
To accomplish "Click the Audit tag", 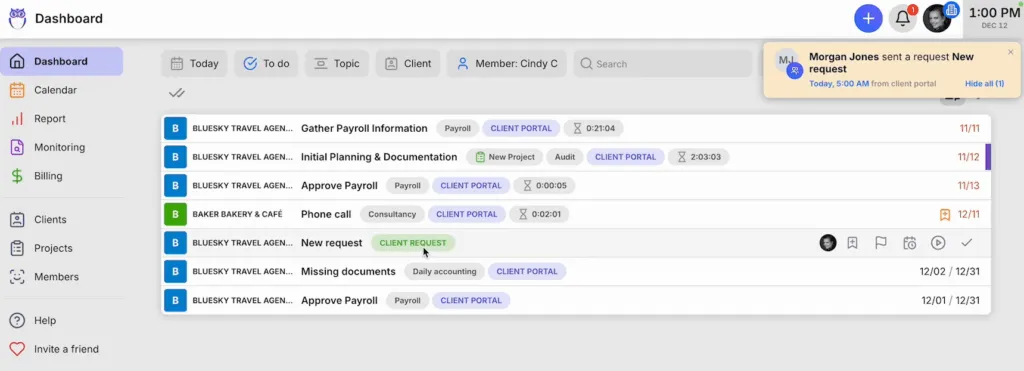I will [x=565, y=157].
